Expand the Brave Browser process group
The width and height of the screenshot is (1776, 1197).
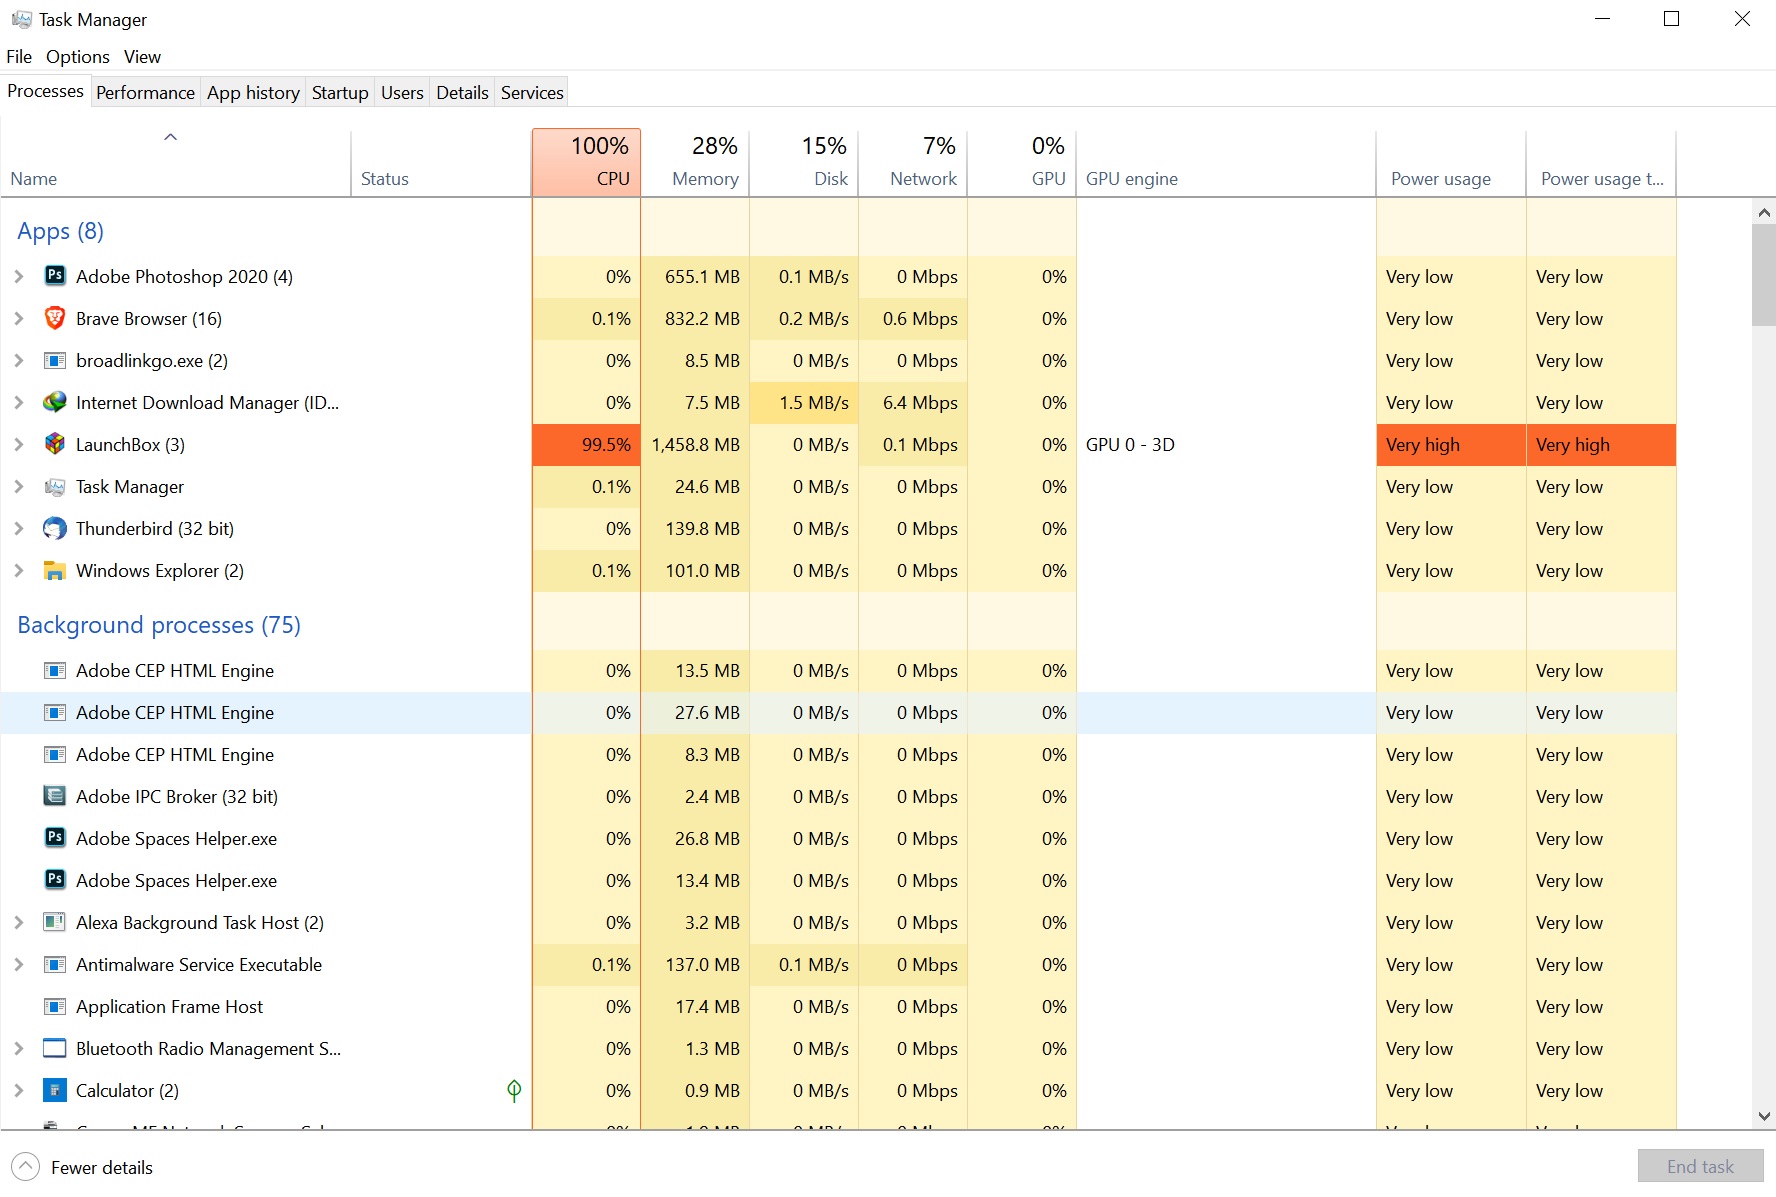(18, 318)
